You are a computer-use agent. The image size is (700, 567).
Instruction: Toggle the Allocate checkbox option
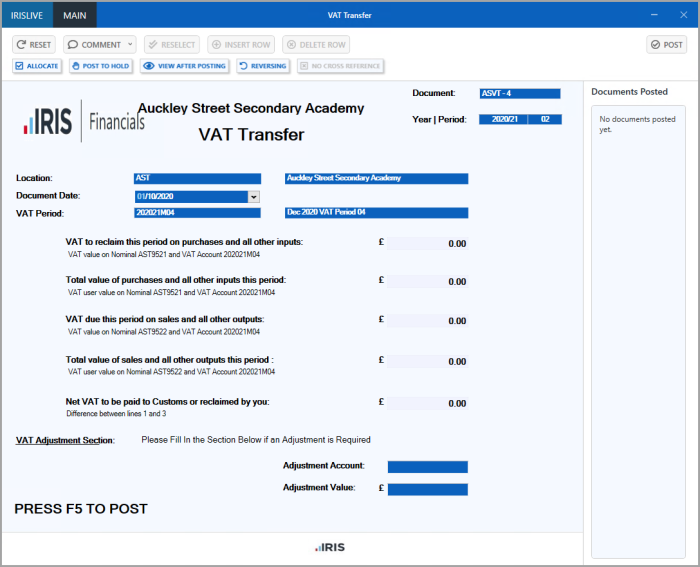[x=37, y=66]
